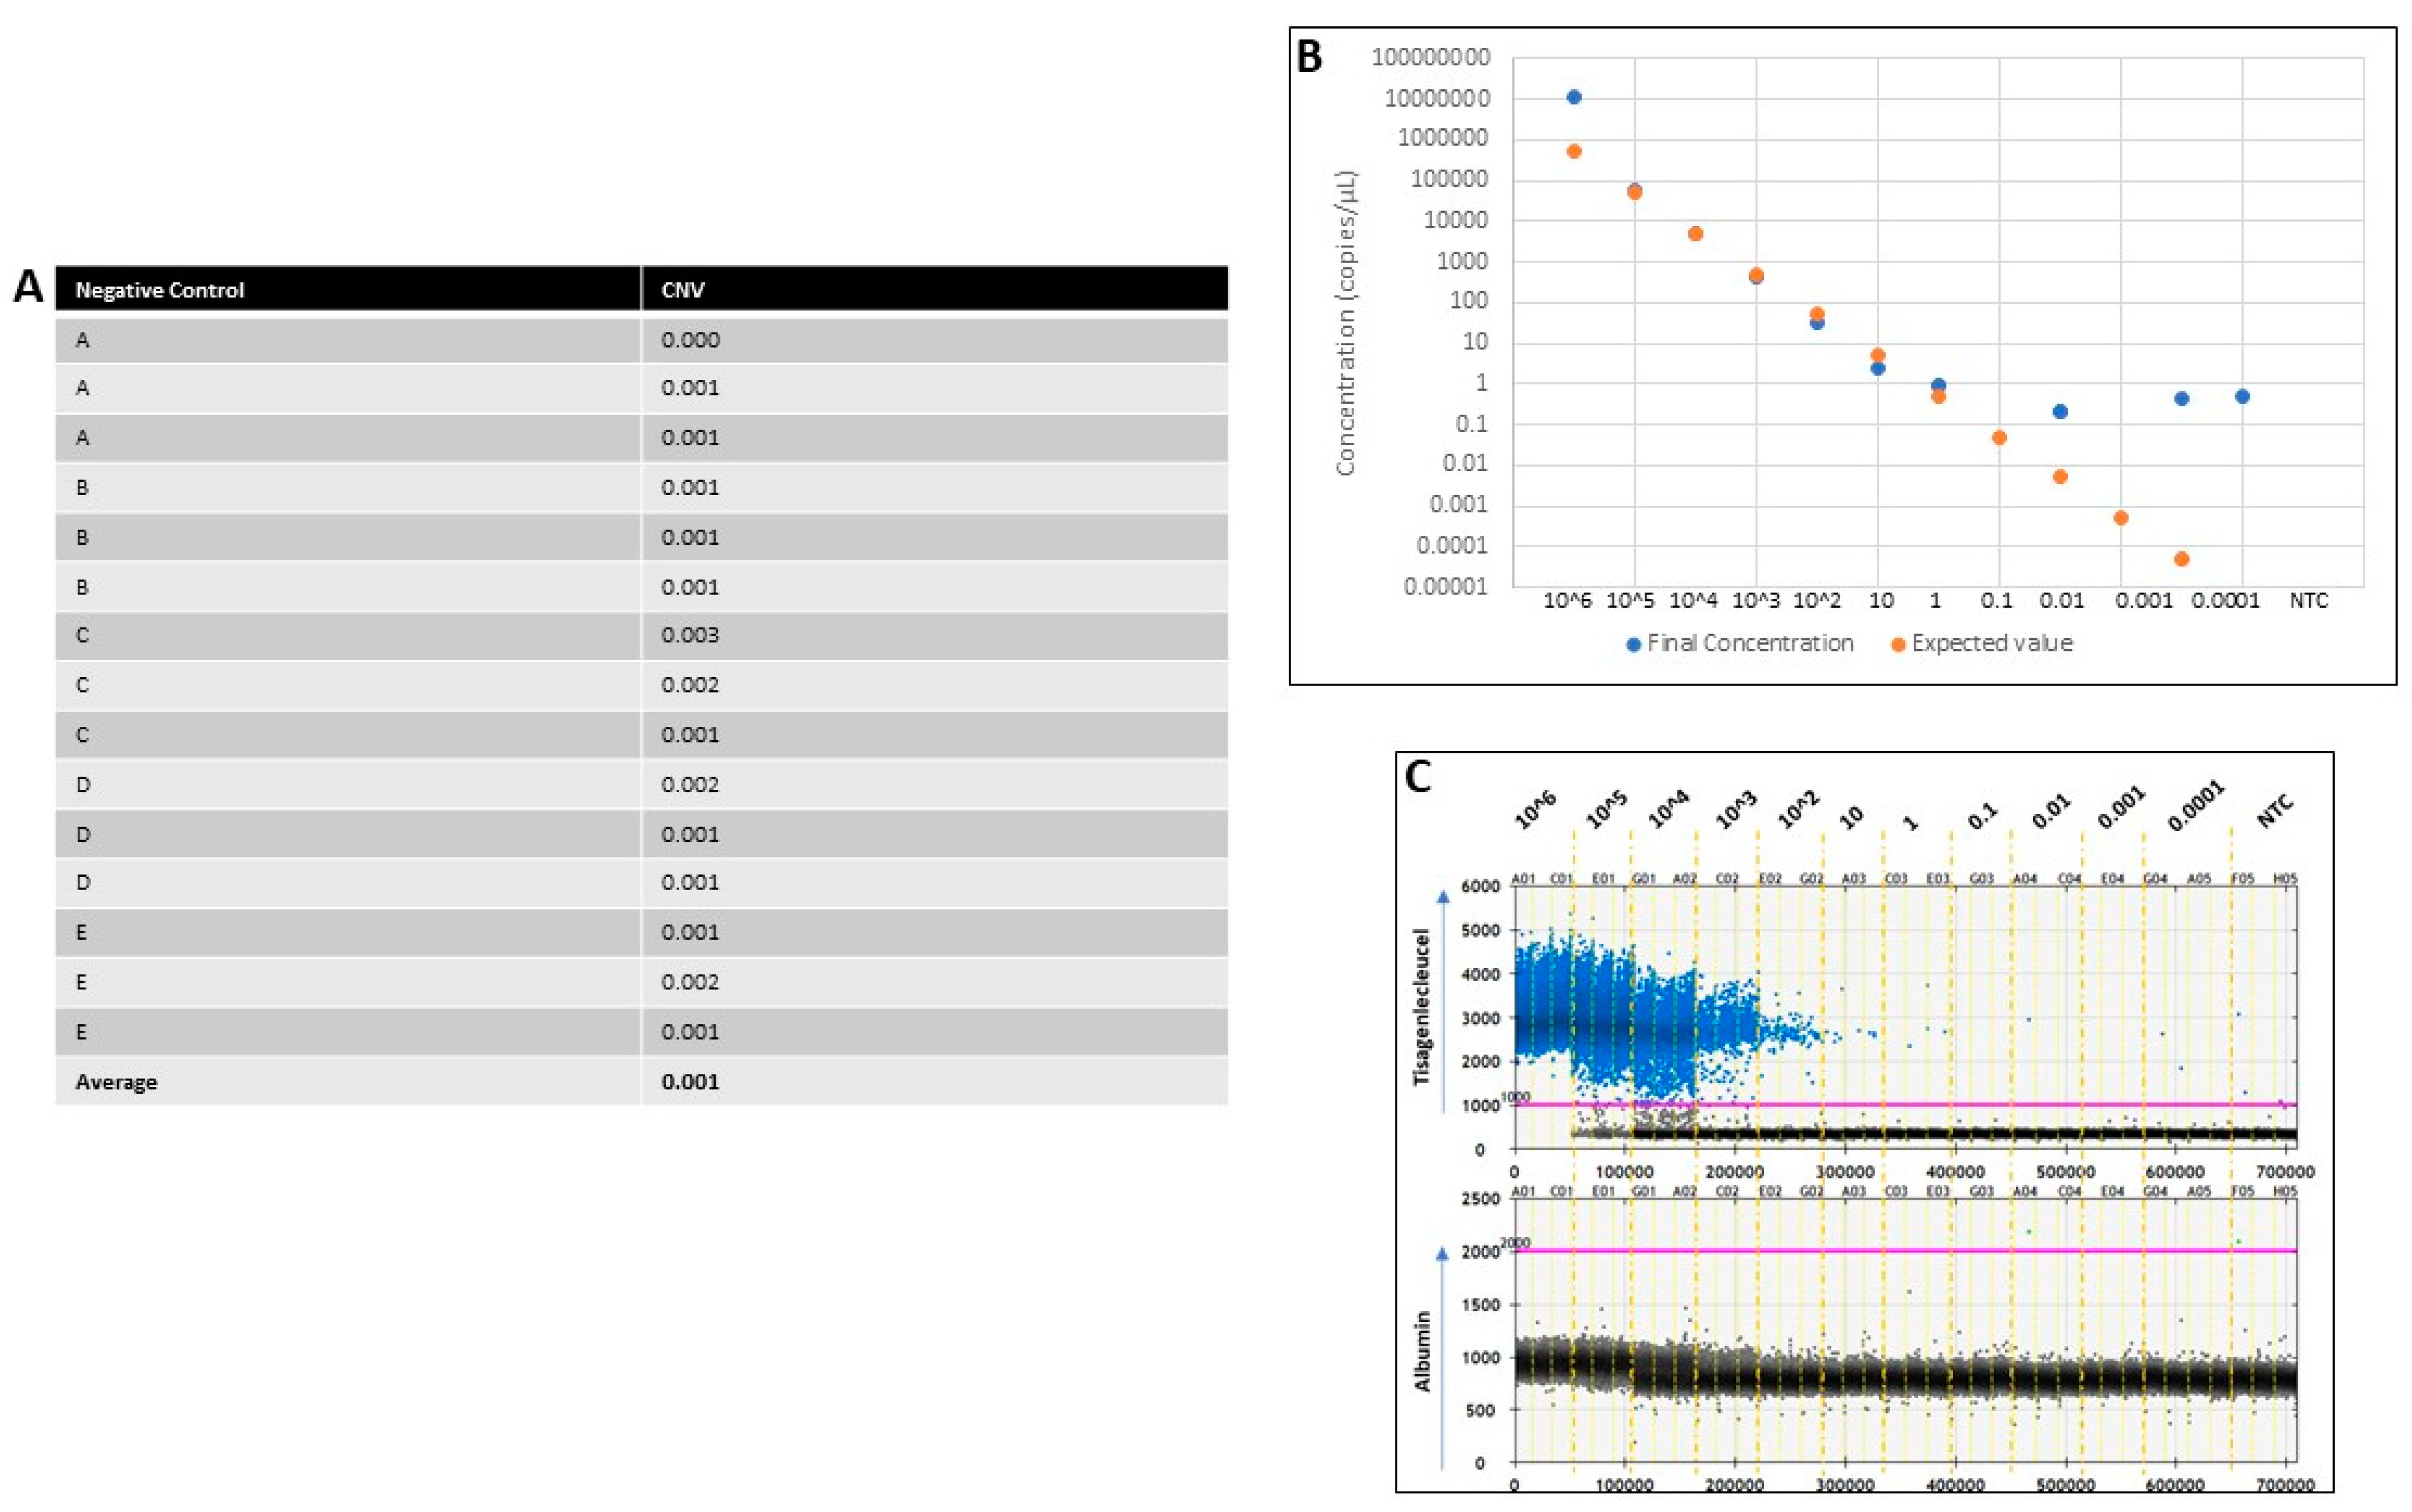Click the rotated NTC label above panel C

point(2275,811)
